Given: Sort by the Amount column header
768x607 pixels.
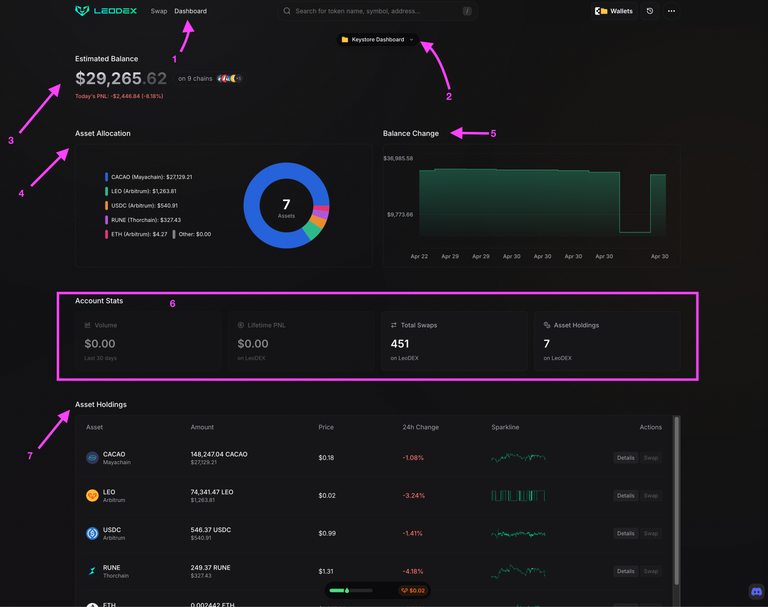Looking at the screenshot, I should click(202, 427).
